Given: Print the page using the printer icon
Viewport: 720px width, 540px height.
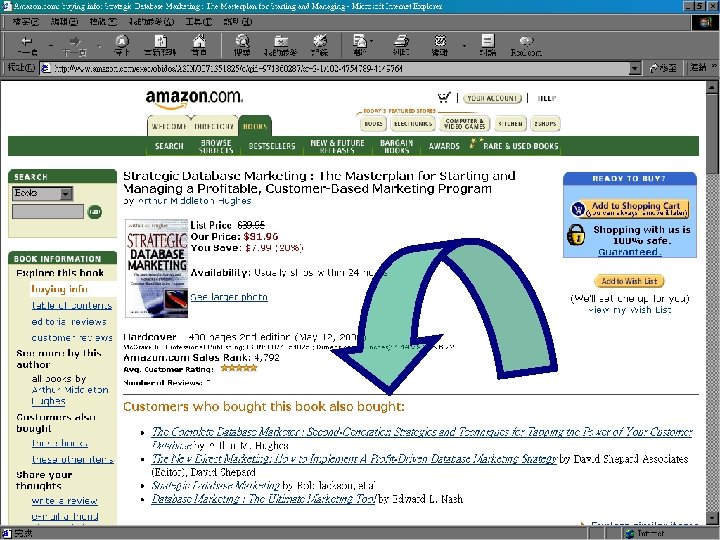Looking at the screenshot, I should pyautogui.click(x=401, y=45).
